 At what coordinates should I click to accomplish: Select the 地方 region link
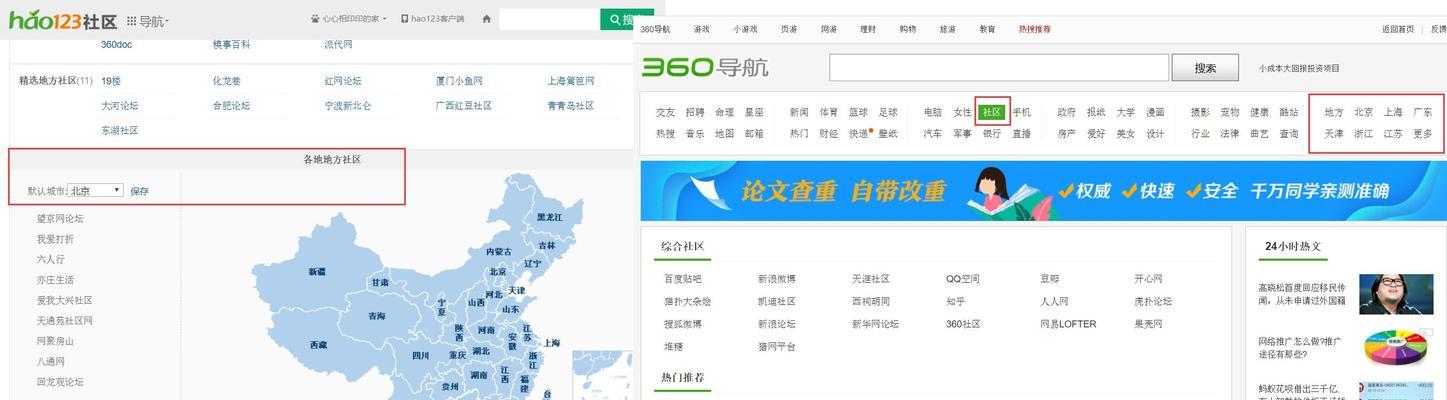point(1334,112)
